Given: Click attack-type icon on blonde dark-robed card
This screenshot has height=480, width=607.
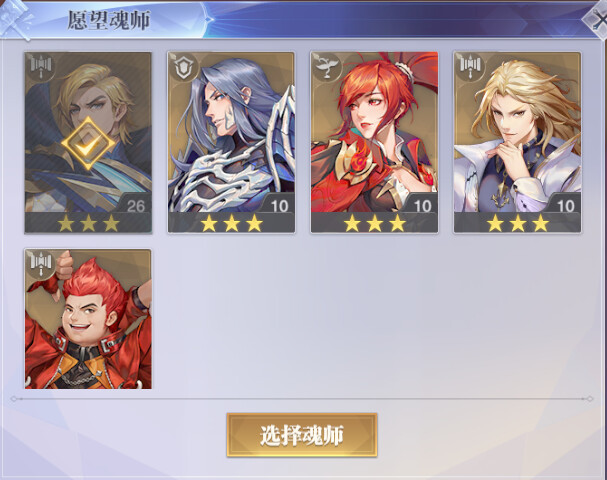Looking at the screenshot, I should coord(41,67).
